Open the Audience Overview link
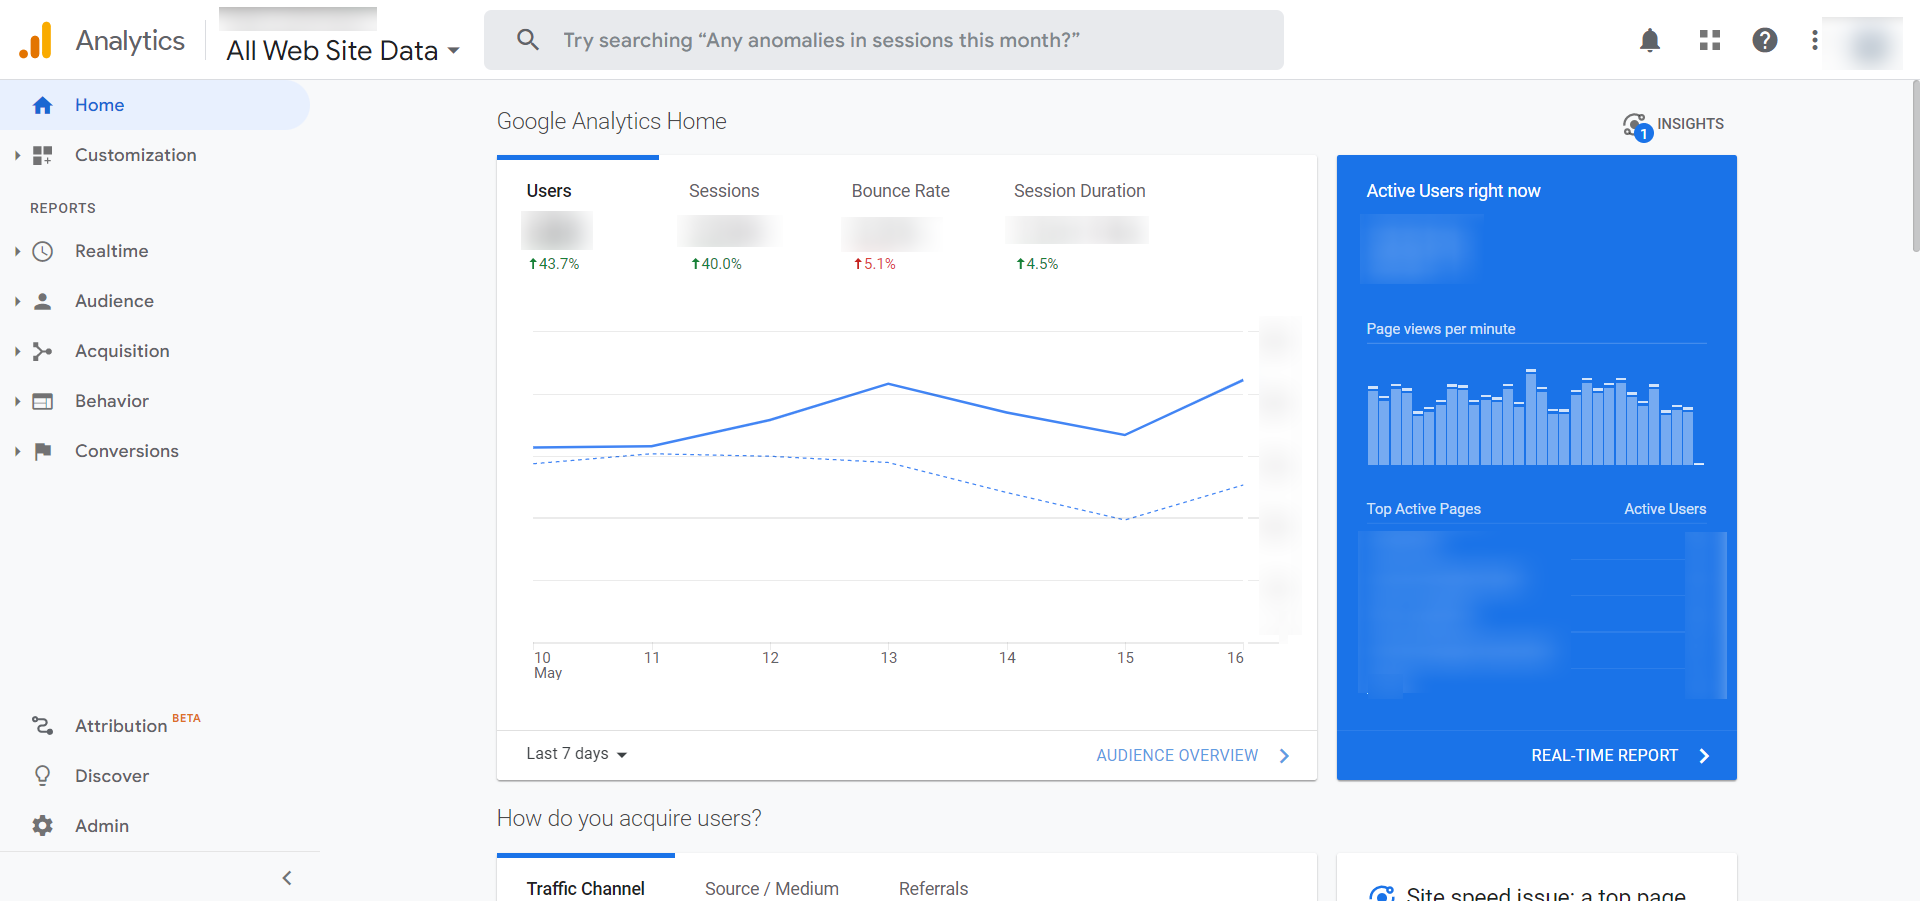 pyautogui.click(x=1176, y=755)
